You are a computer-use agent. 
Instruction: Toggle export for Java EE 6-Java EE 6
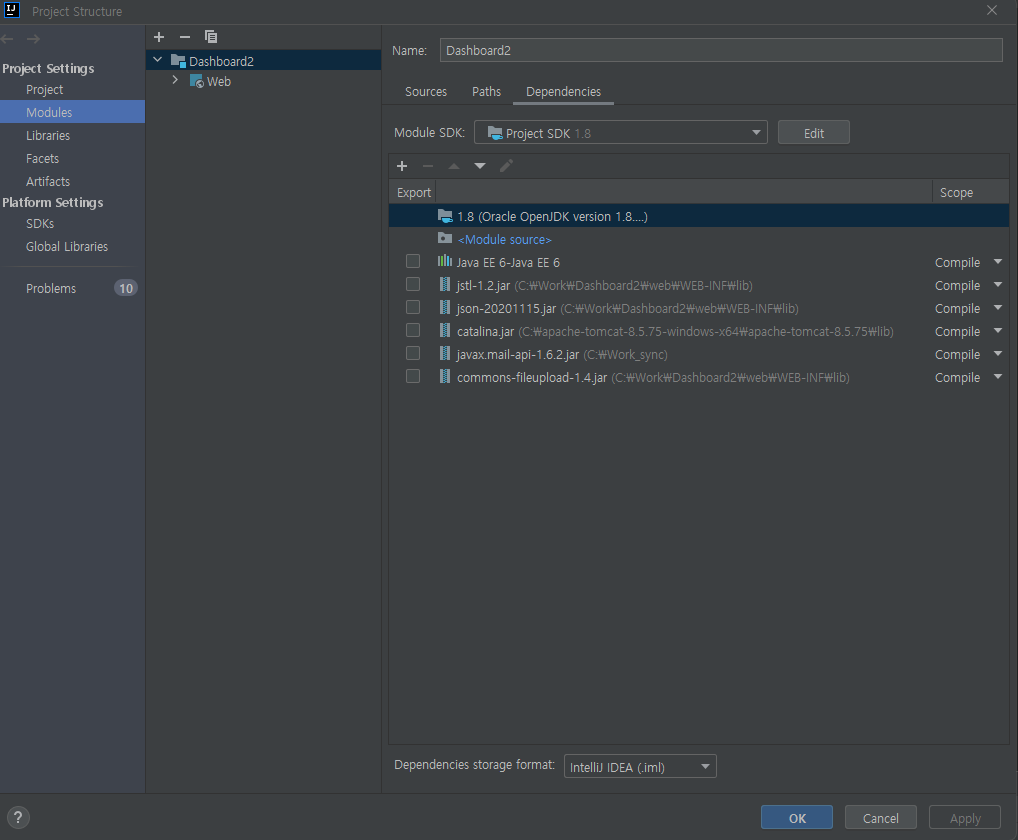click(413, 261)
